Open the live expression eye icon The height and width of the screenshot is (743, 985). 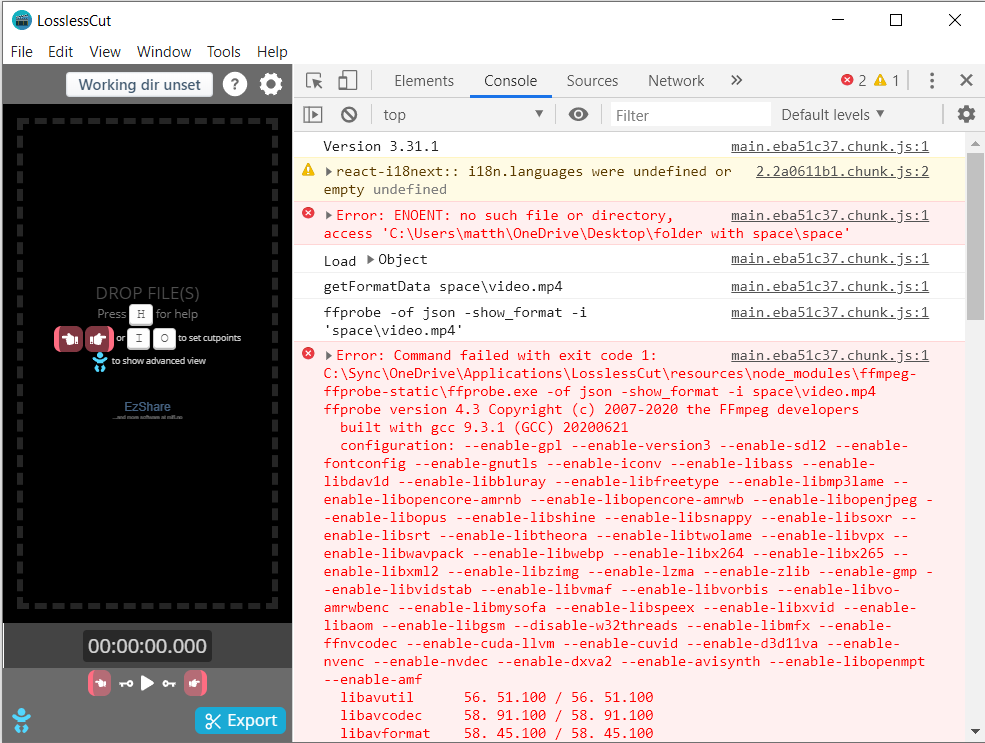pyautogui.click(x=579, y=114)
